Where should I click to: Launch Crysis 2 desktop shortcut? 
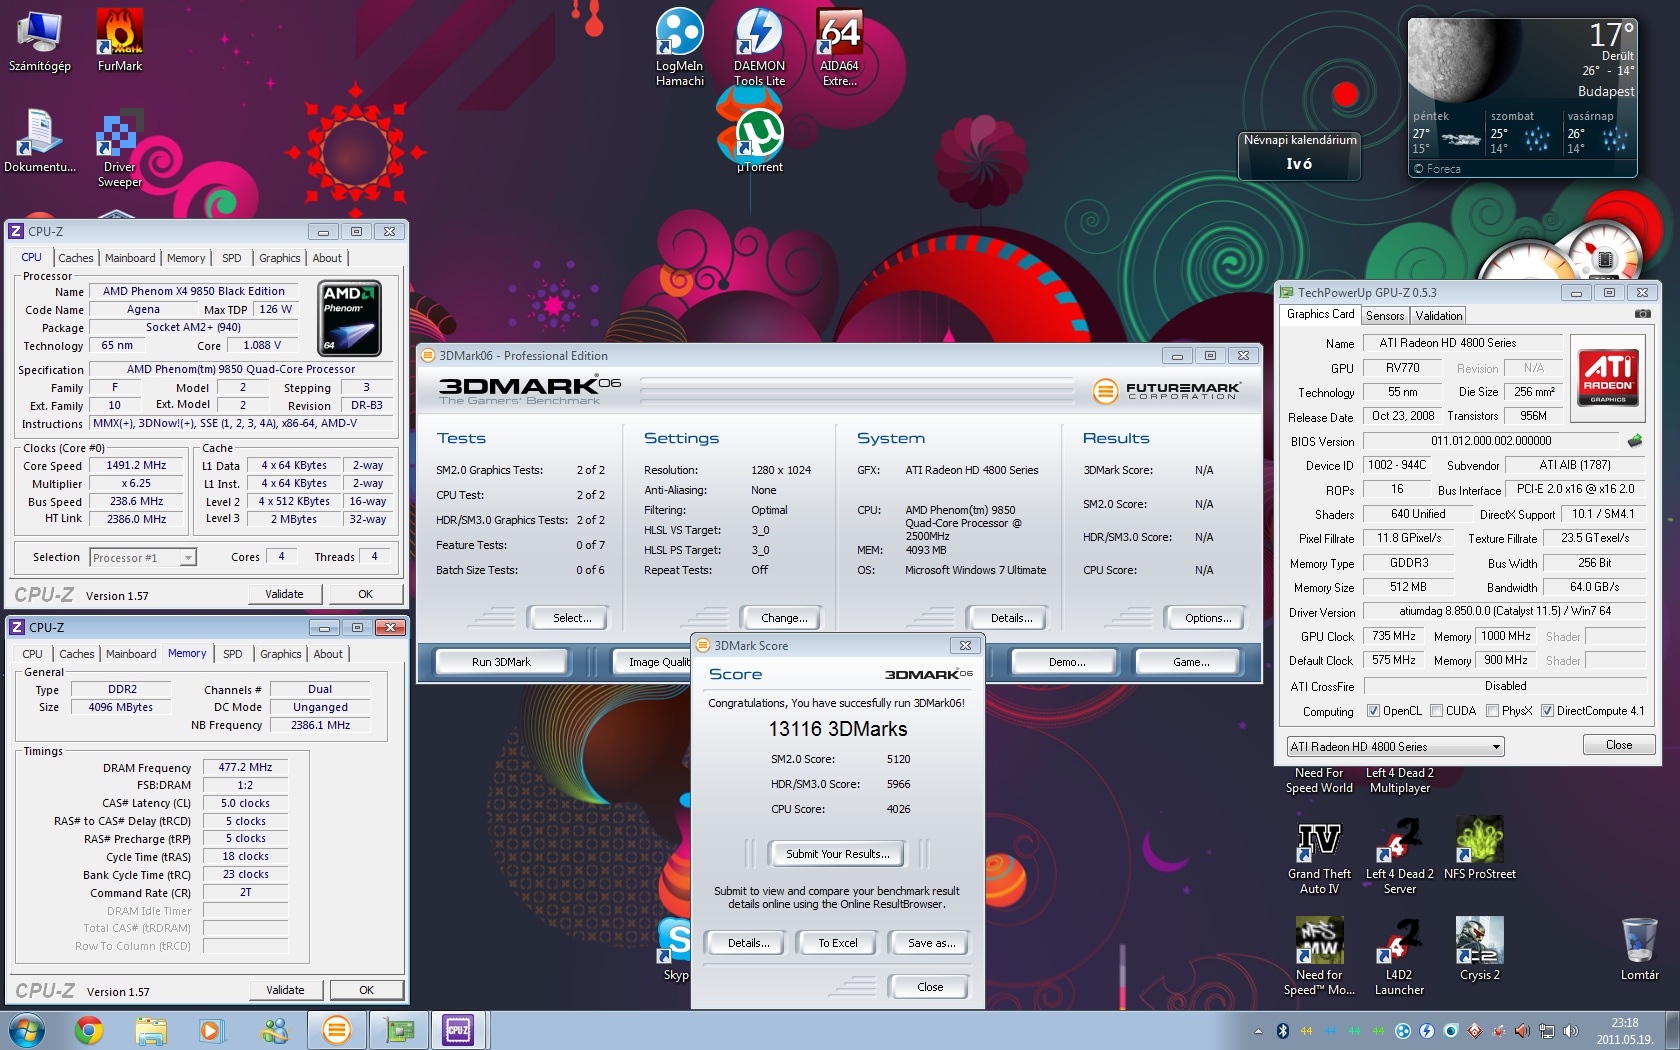1480,950
